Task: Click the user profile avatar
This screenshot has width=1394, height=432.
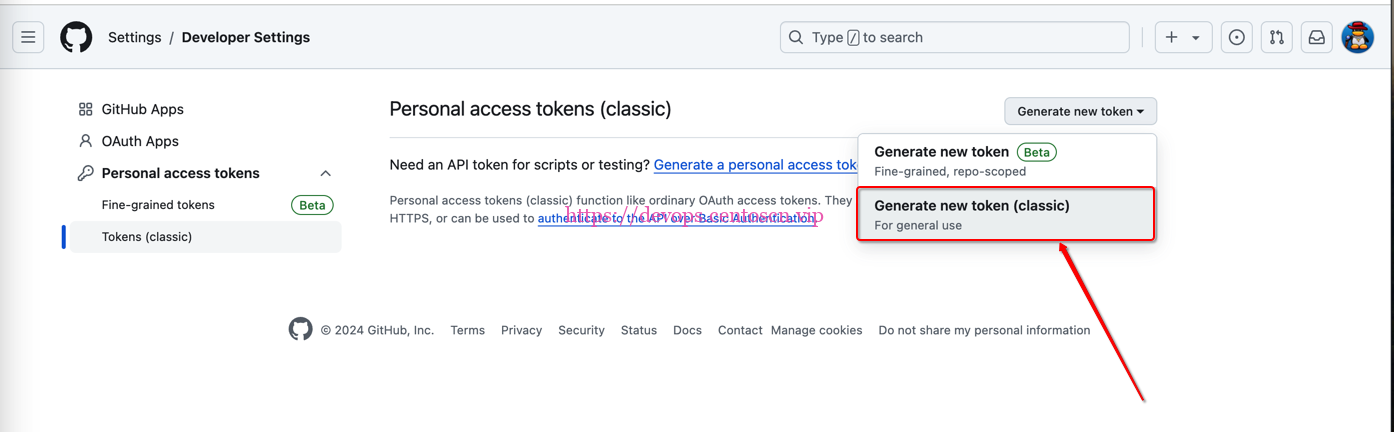Action: (x=1357, y=38)
